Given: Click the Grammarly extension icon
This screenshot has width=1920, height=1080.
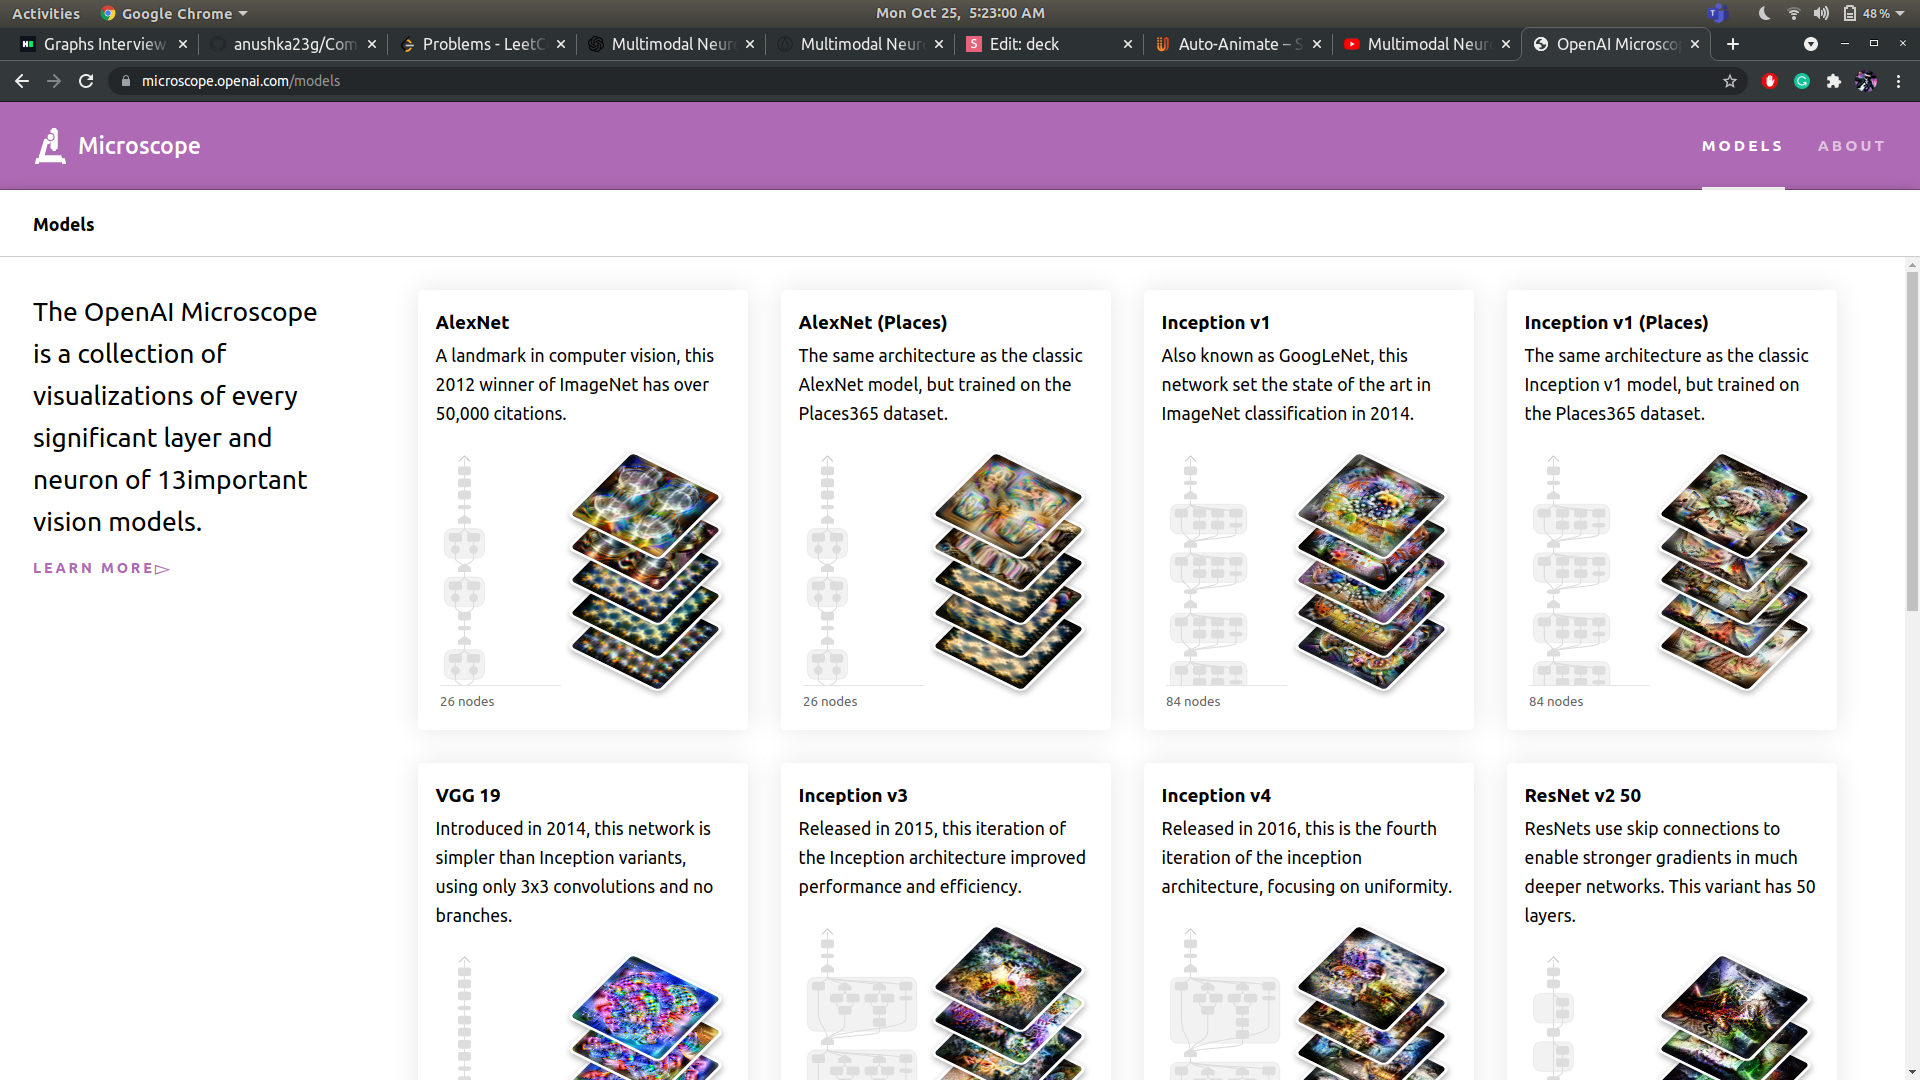Looking at the screenshot, I should coord(1802,81).
